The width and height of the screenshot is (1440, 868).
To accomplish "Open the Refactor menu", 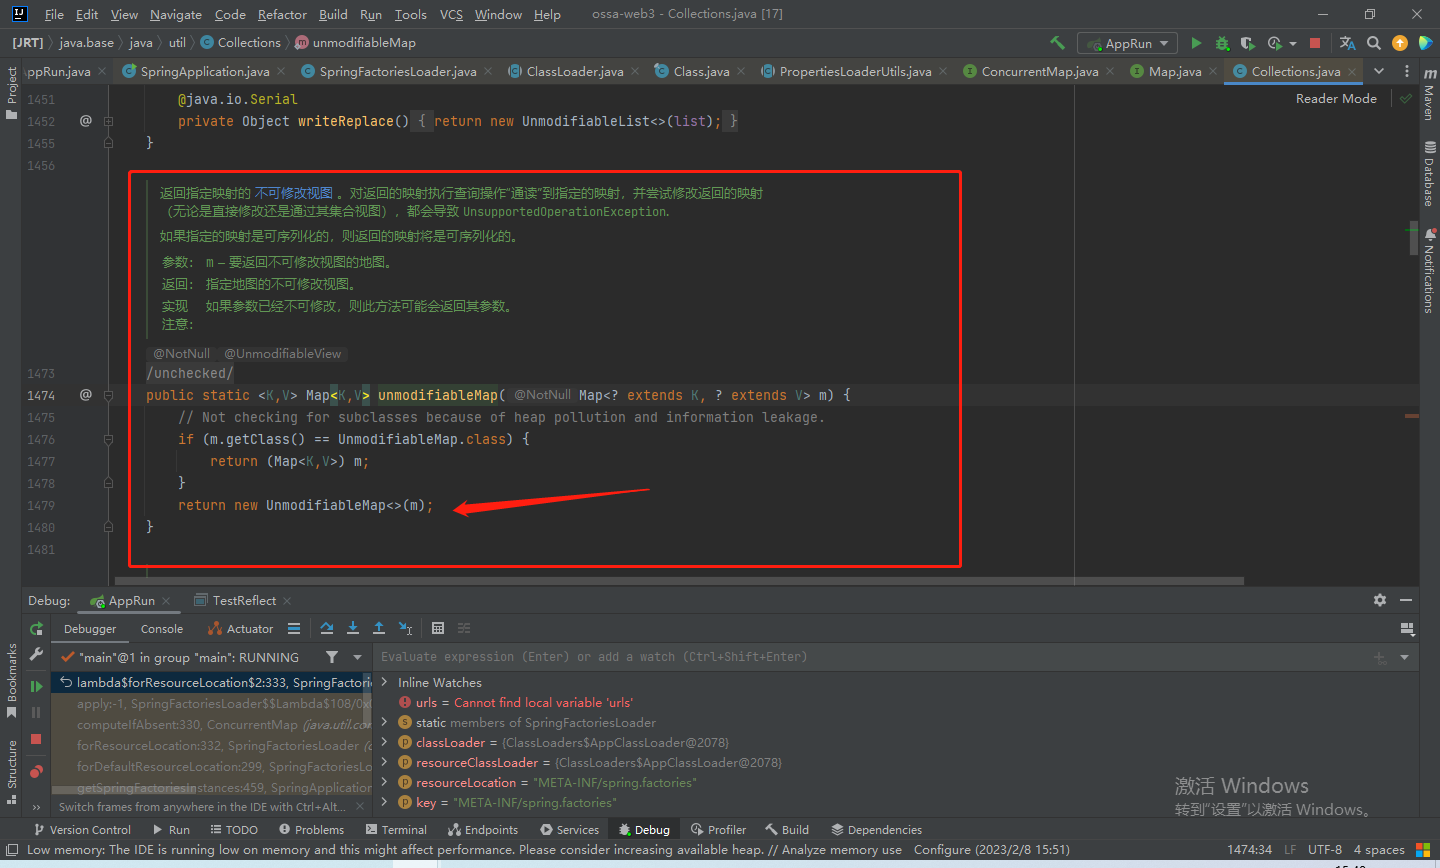I will (282, 14).
